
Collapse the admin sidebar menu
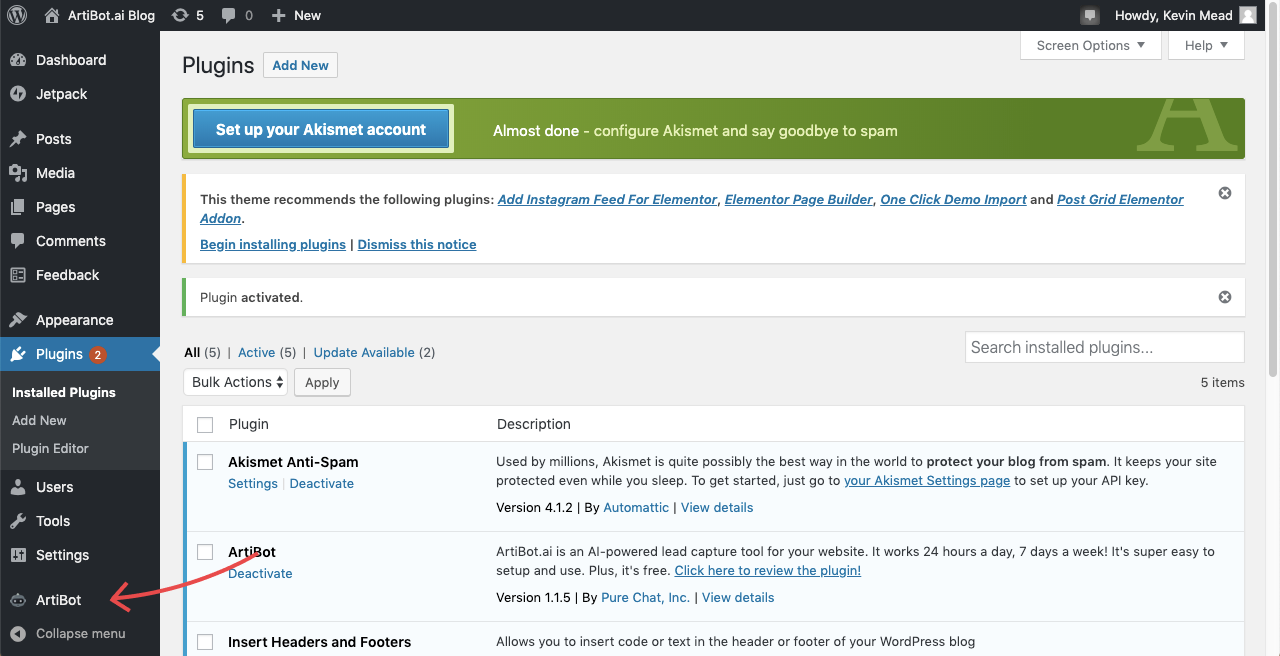click(x=80, y=633)
